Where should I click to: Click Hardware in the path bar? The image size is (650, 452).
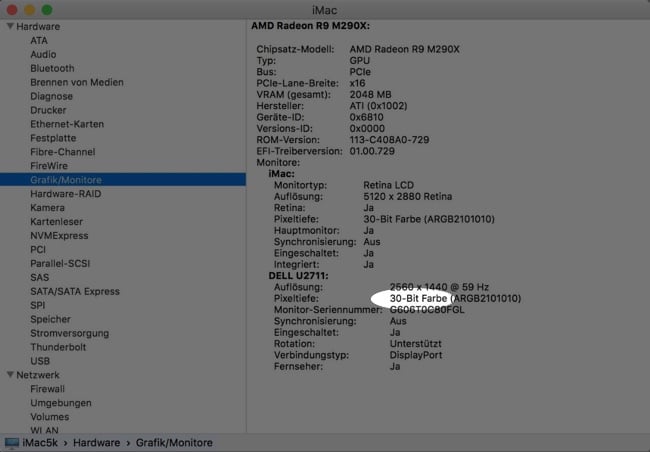click(96, 443)
